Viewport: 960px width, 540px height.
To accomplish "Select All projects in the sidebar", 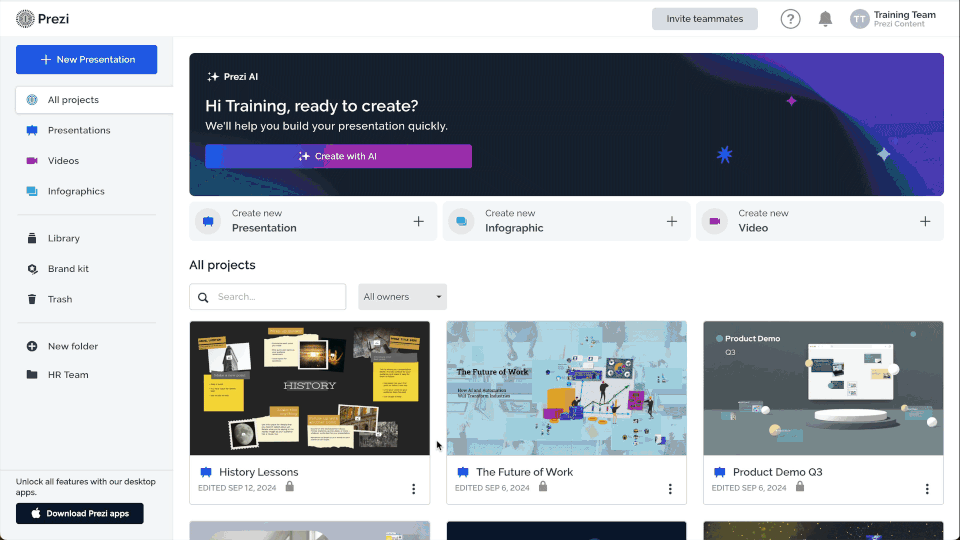I will 94,100.
